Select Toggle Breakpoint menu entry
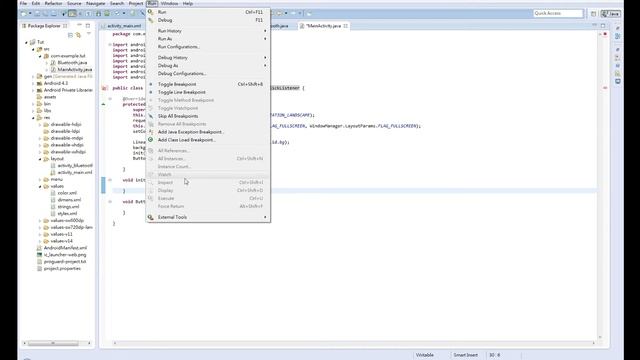The height and width of the screenshot is (360, 640). pos(208,84)
